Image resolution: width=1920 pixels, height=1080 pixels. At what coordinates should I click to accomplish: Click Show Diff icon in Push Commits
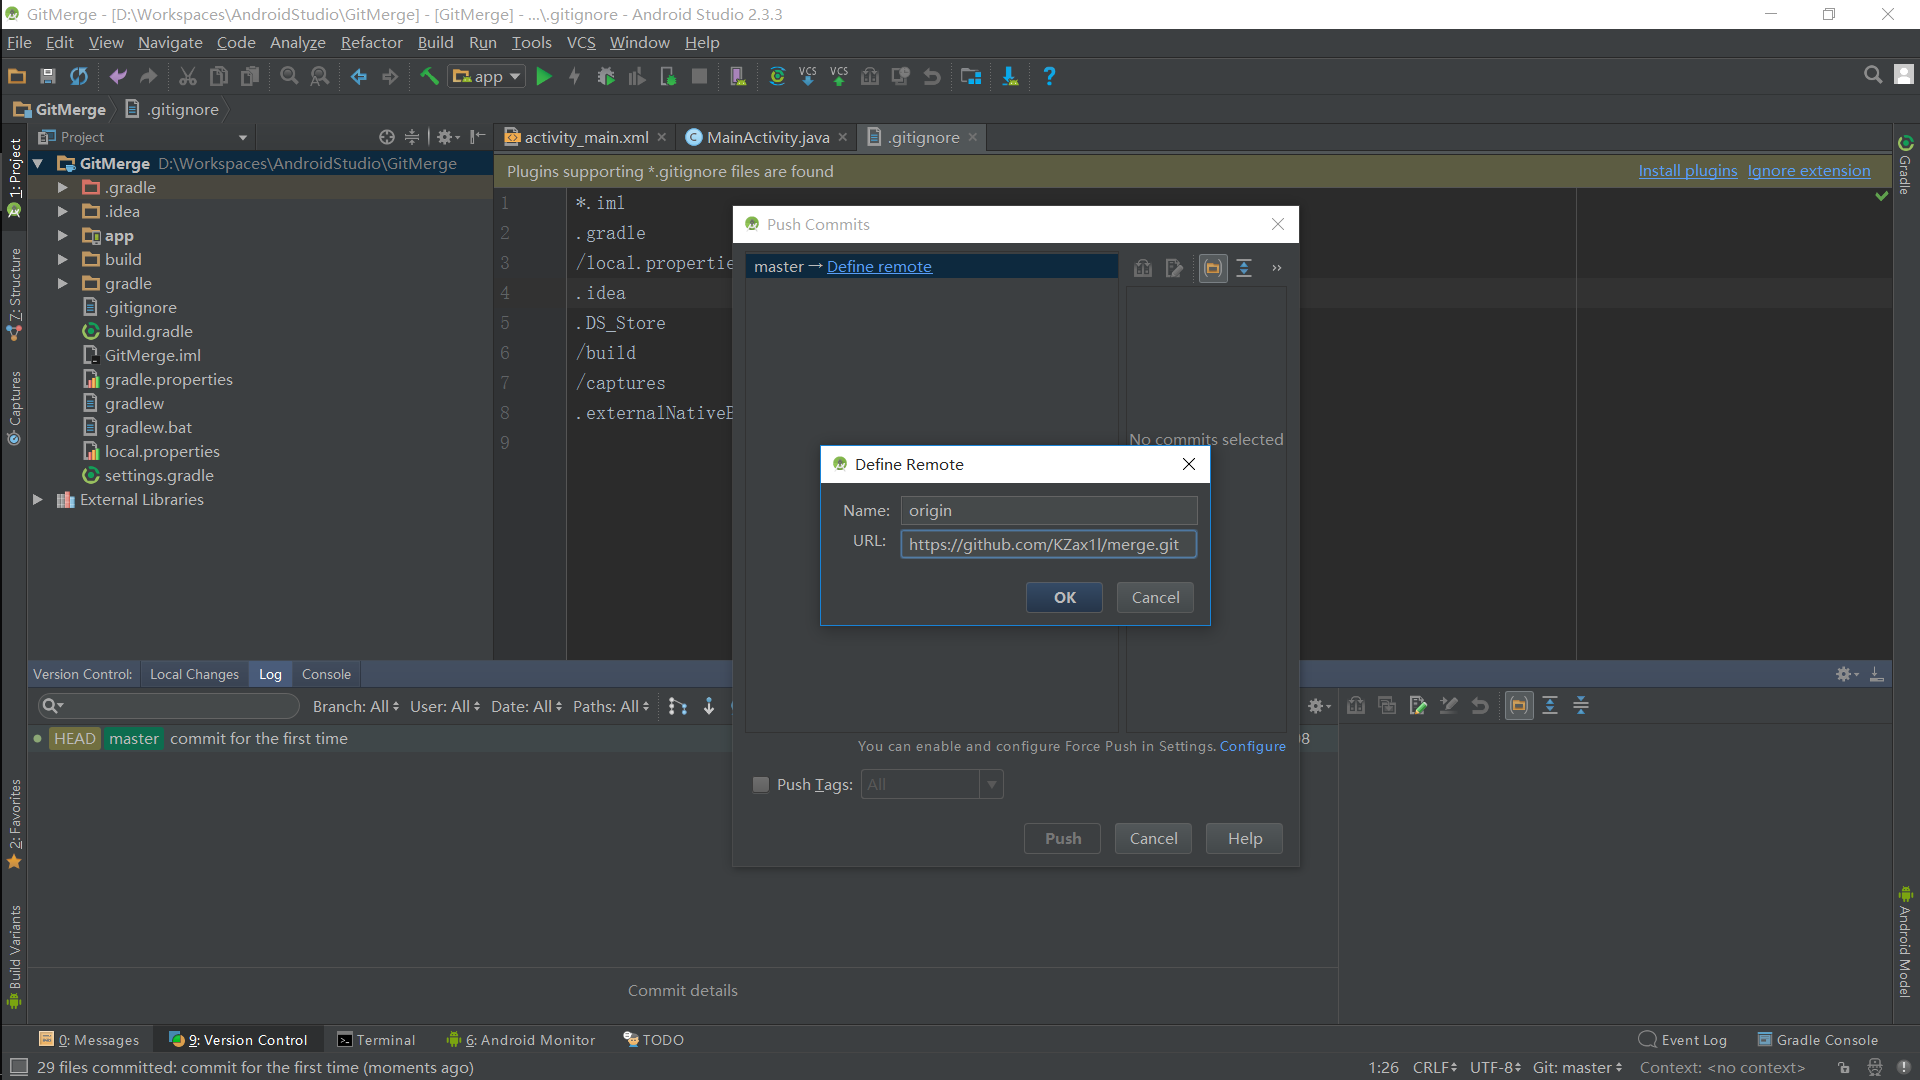point(1143,268)
